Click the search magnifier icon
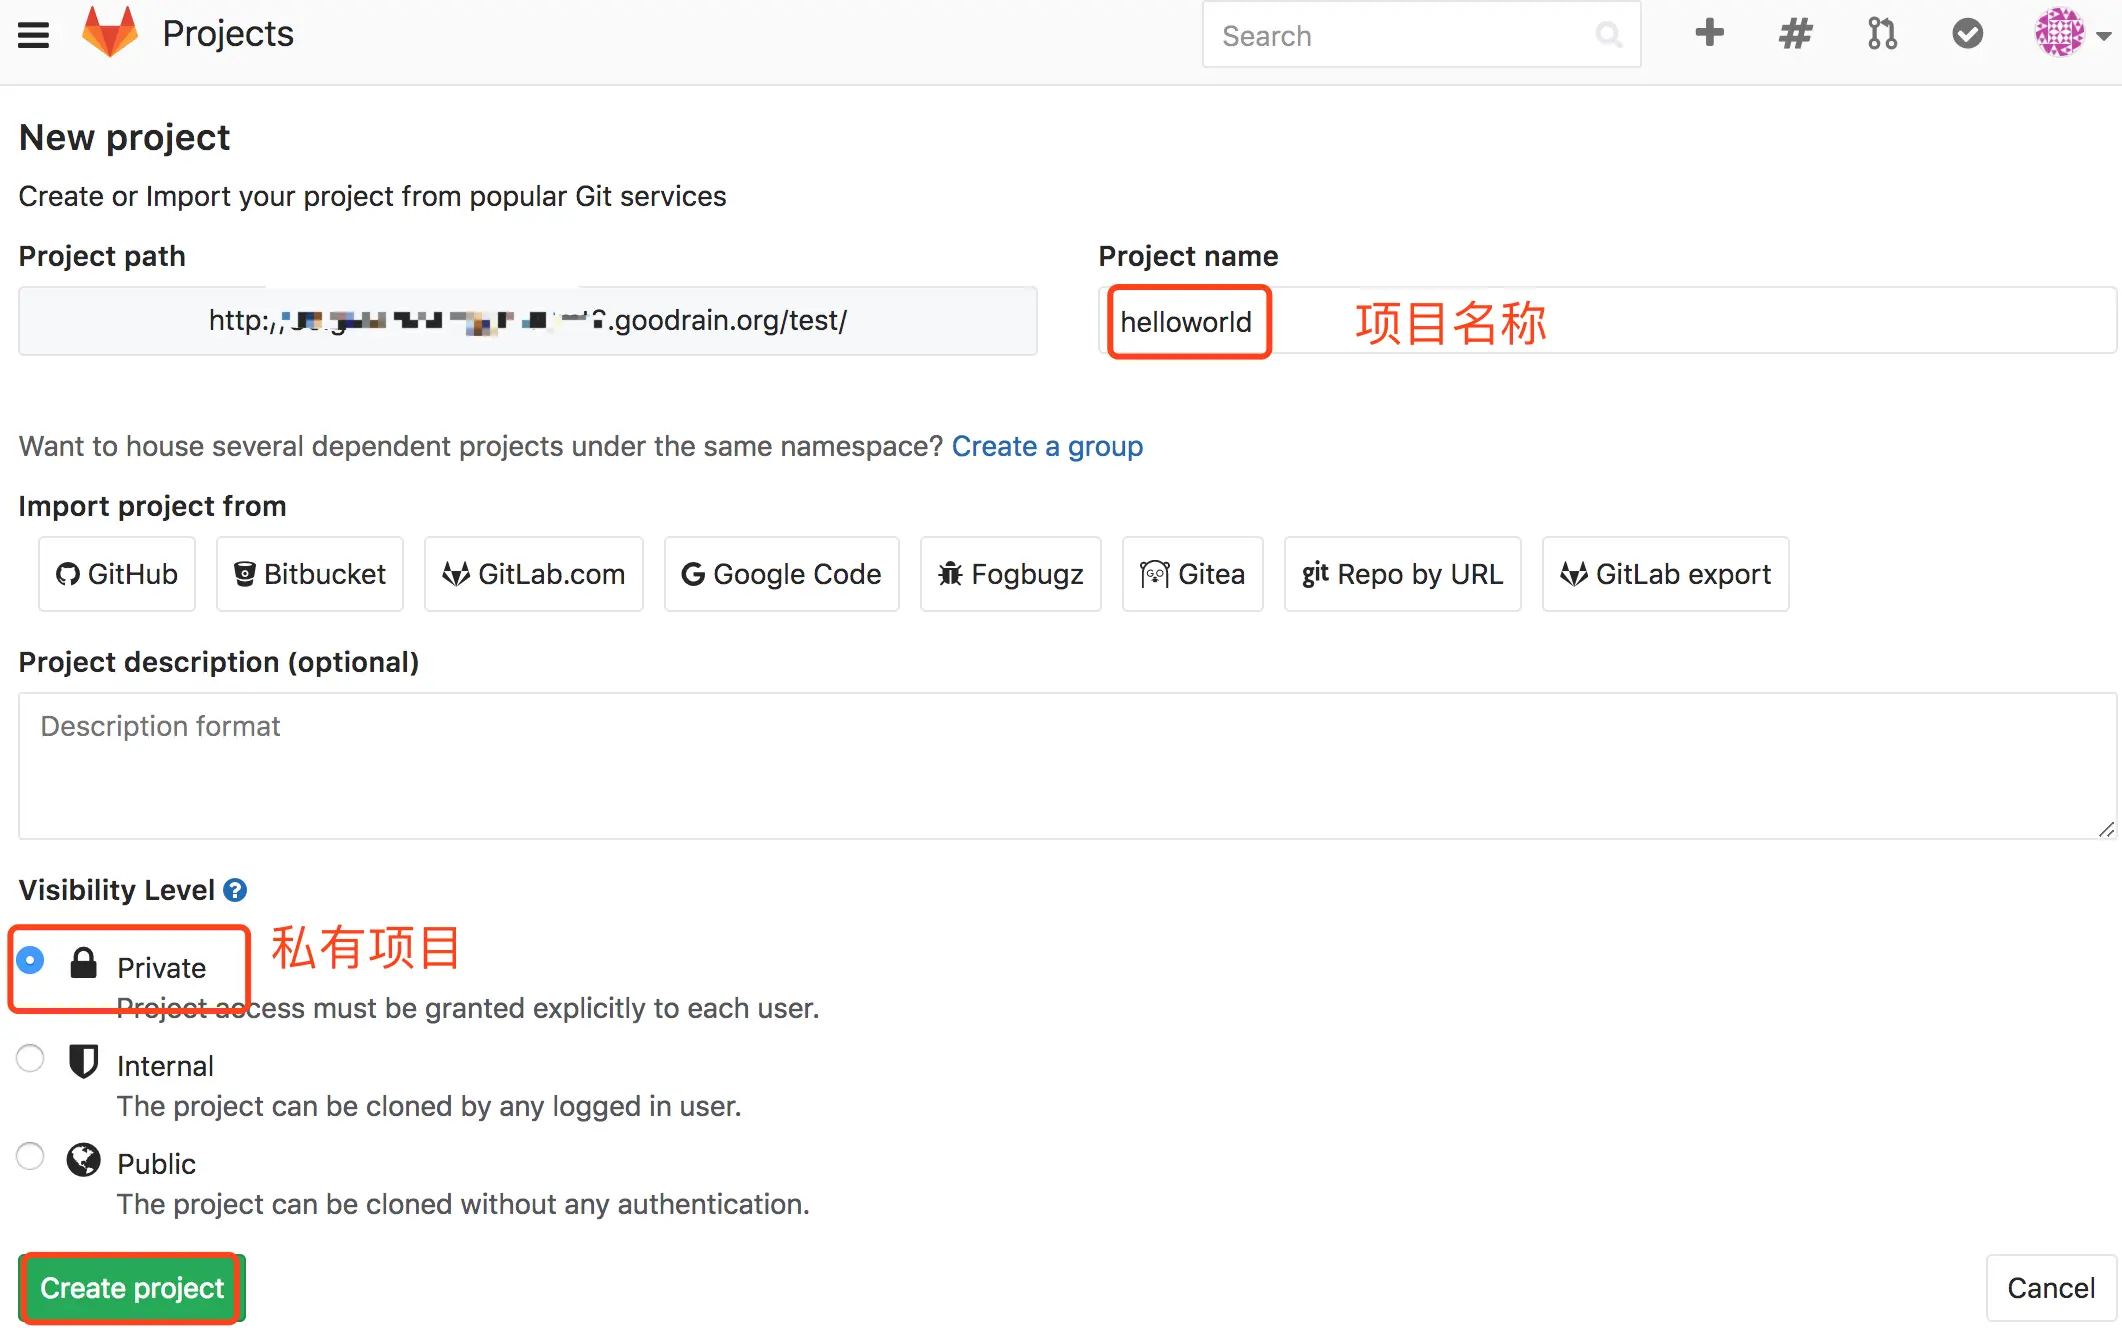 [1608, 35]
